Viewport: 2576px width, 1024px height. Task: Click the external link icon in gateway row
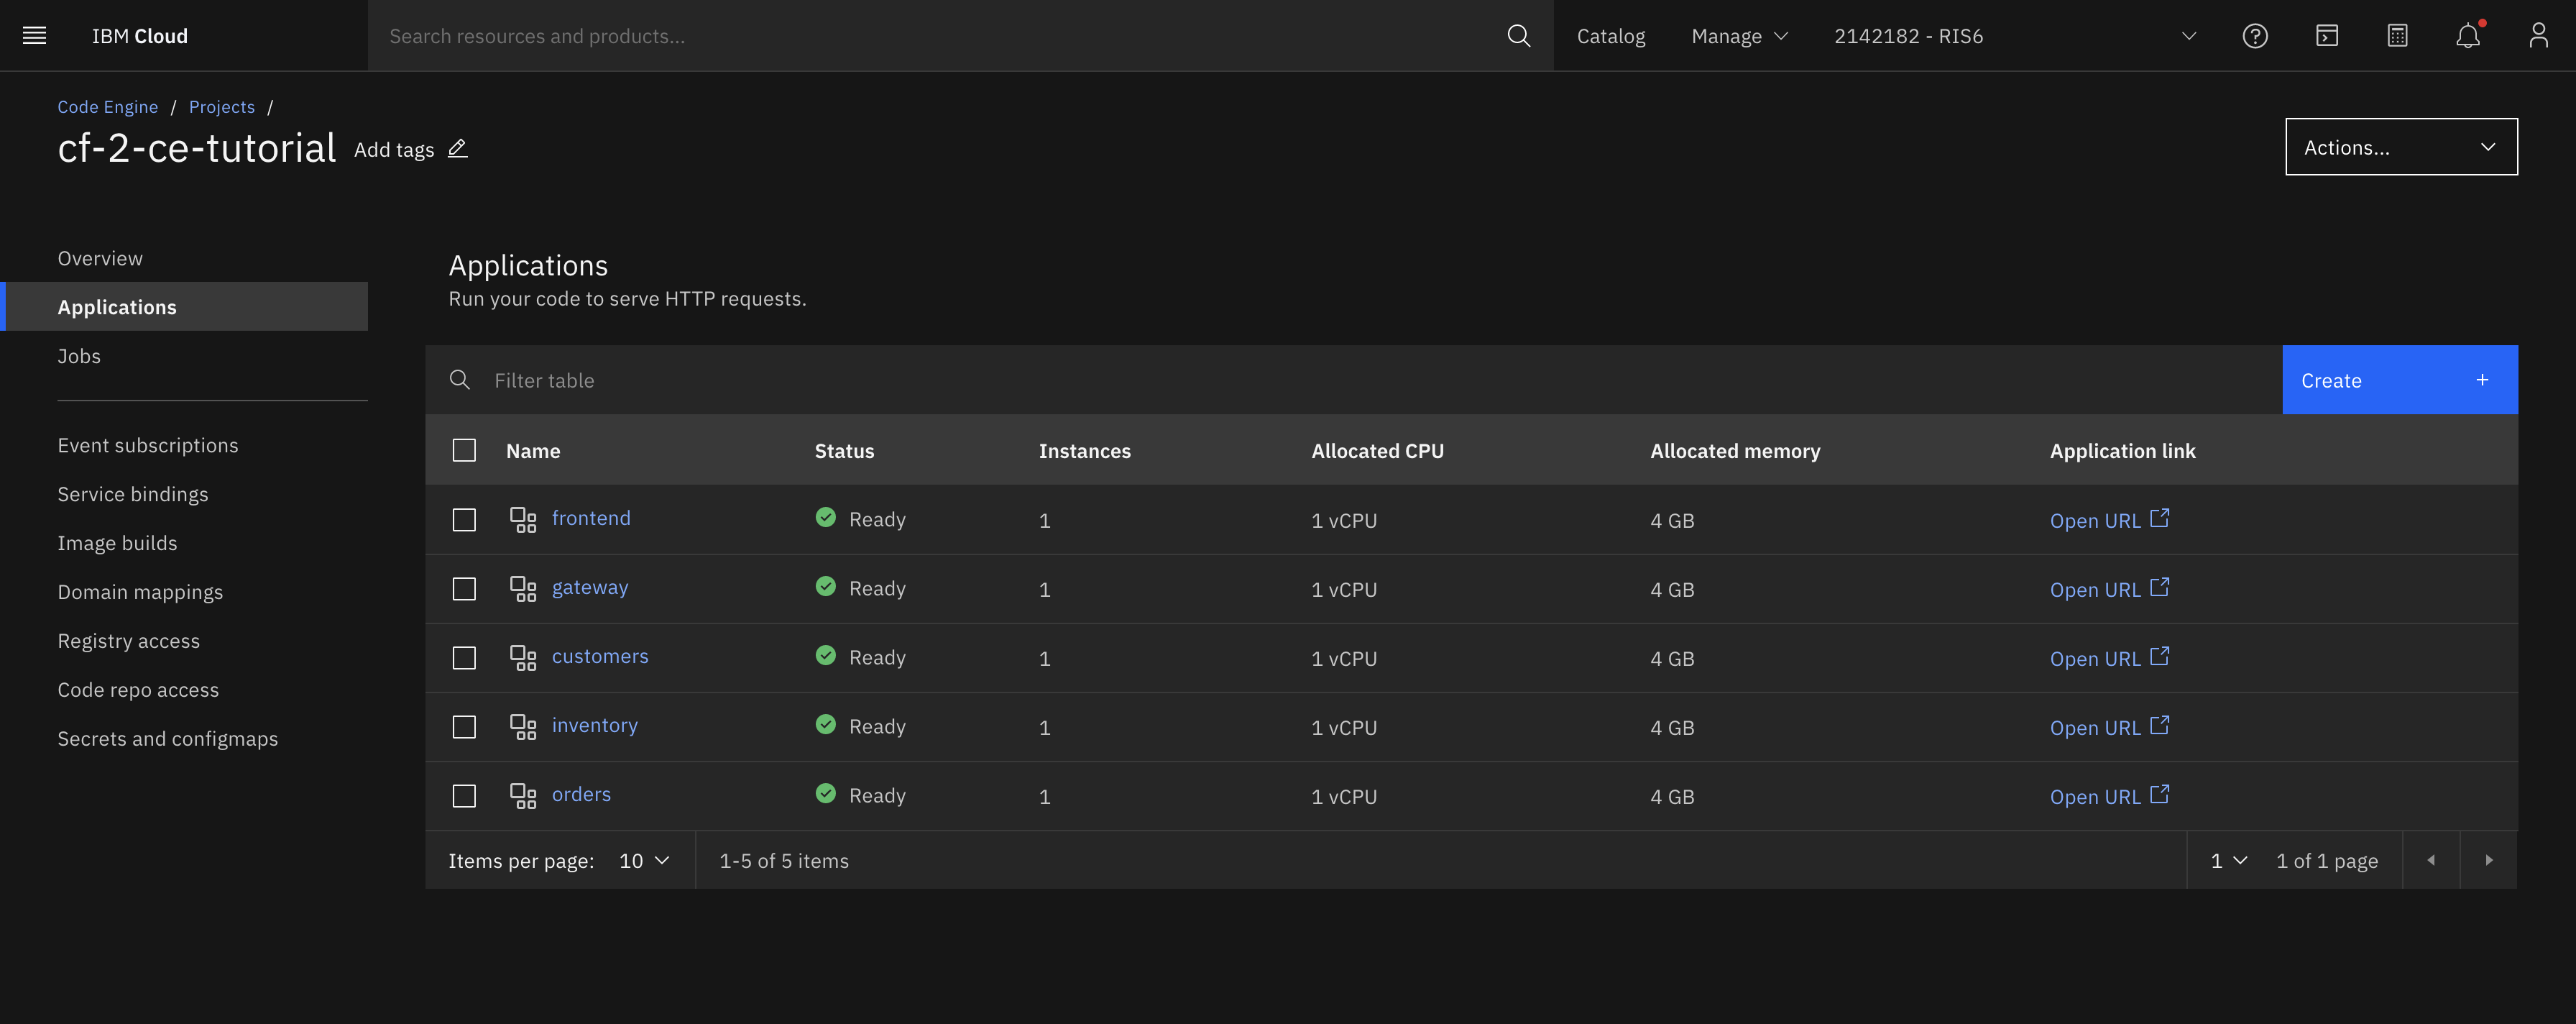coord(2159,587)
